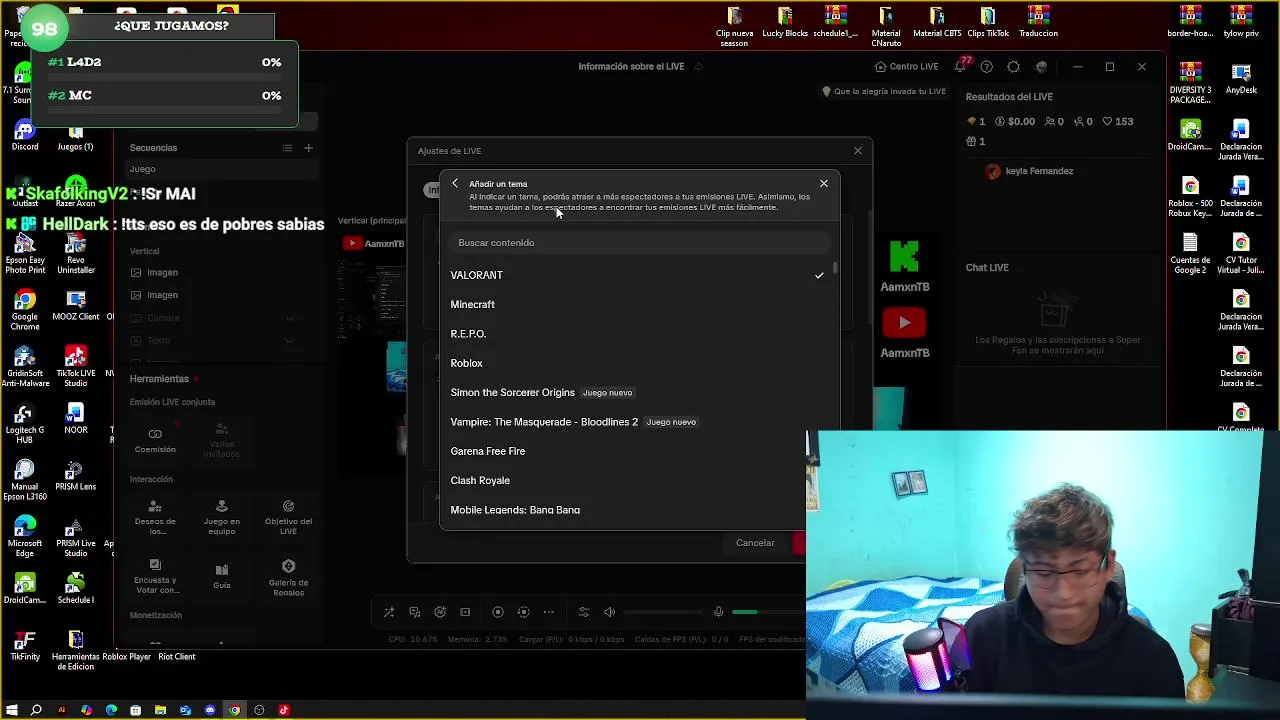This screenshot has width=1280, height=720.
Task: Select the Juego sequence
Action: (x=220, y=169)
